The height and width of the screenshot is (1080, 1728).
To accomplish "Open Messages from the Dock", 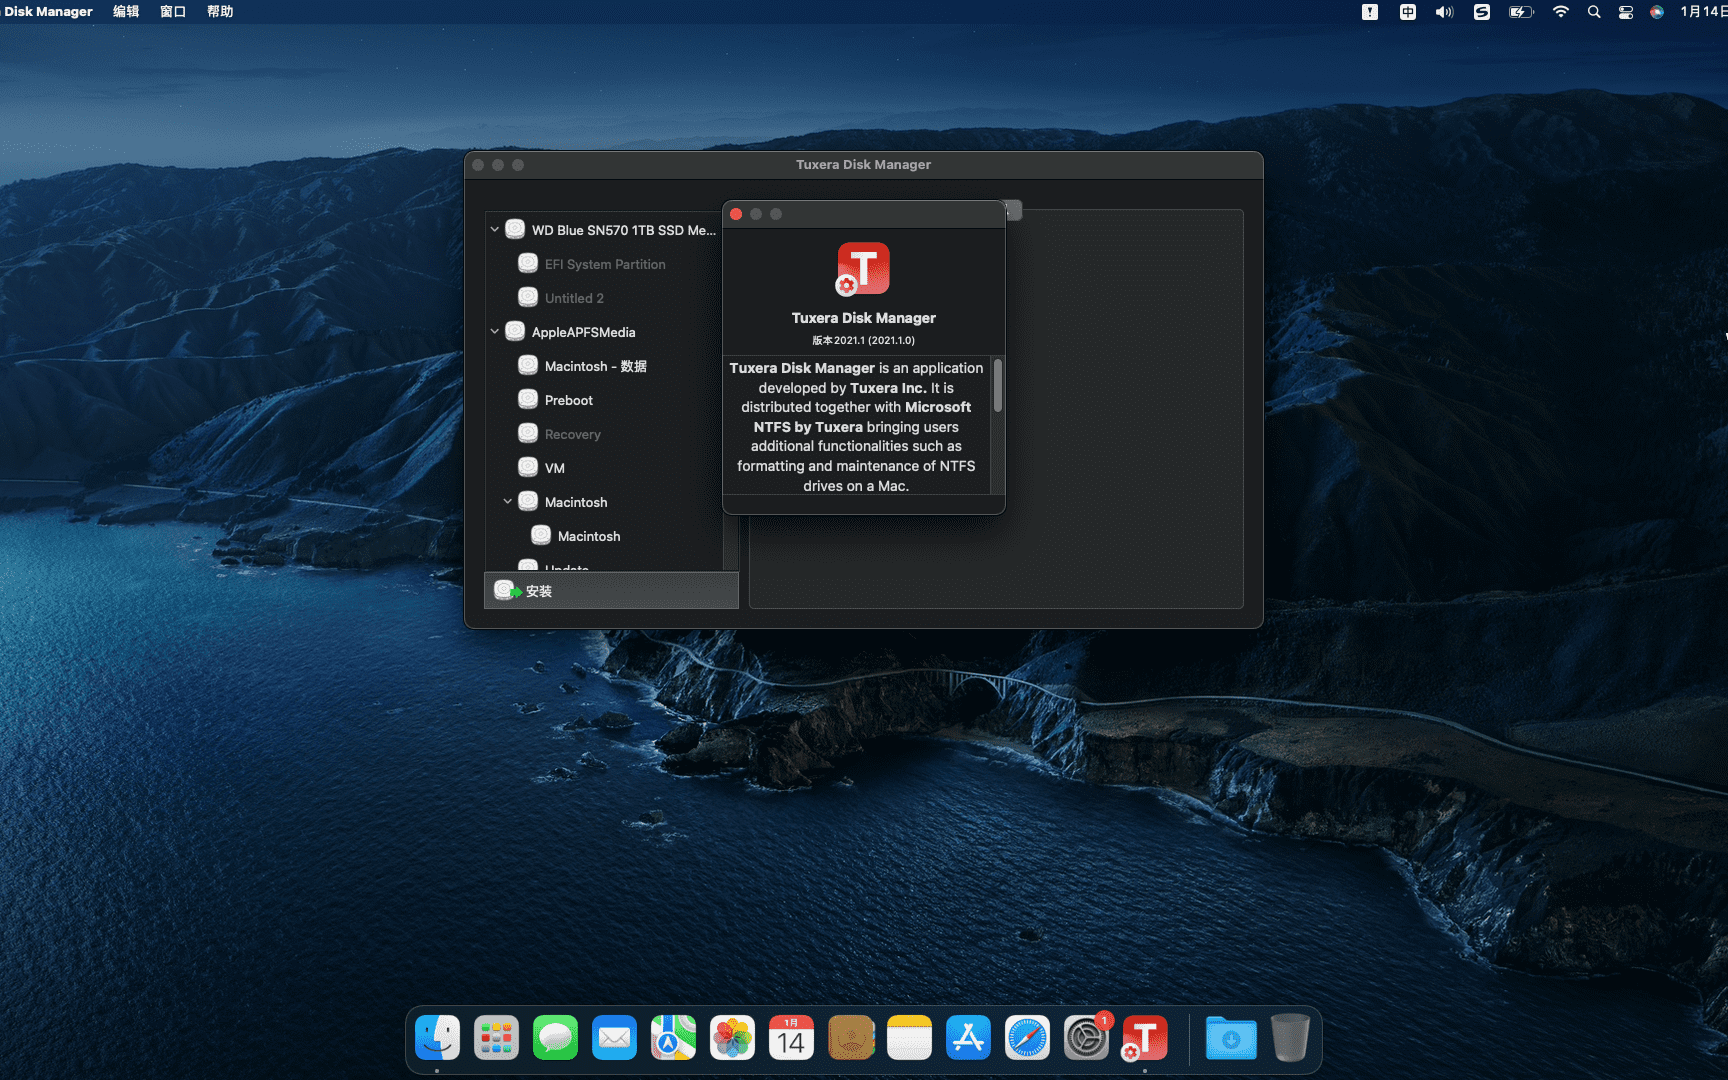I will point(555,1038).
